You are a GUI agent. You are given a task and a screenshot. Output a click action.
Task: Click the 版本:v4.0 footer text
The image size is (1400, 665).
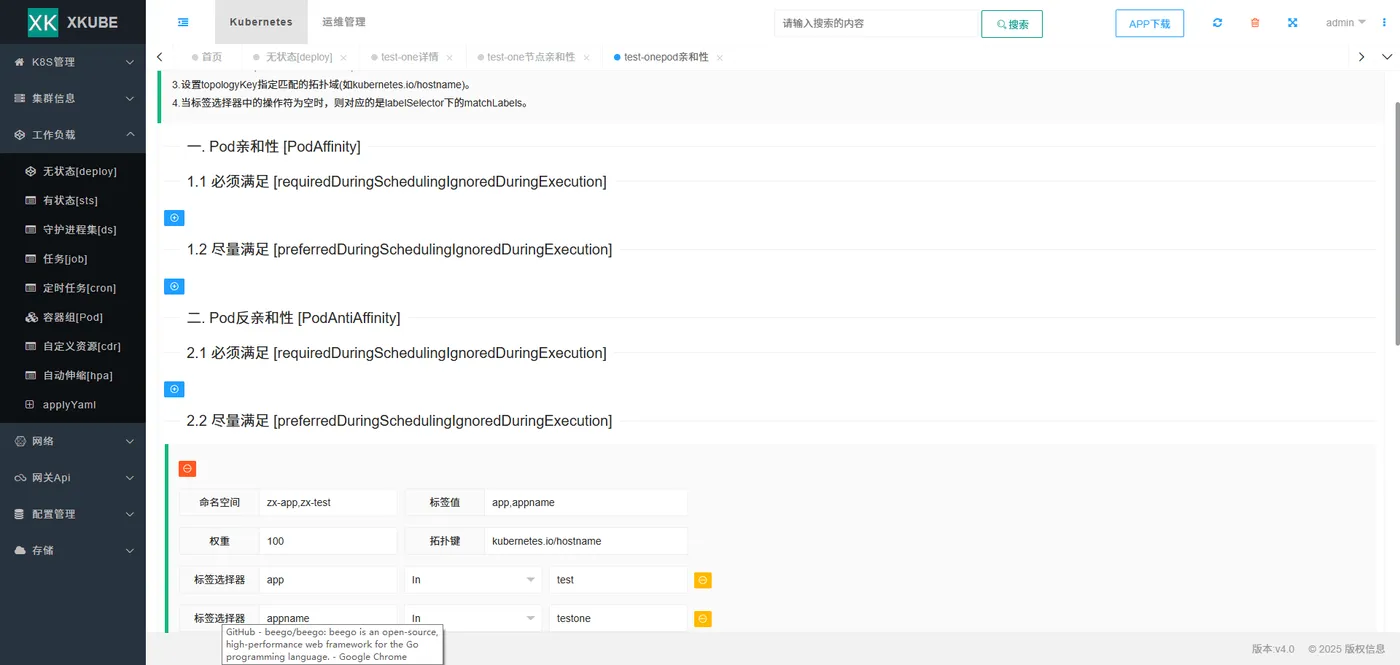pos(1273,649)
